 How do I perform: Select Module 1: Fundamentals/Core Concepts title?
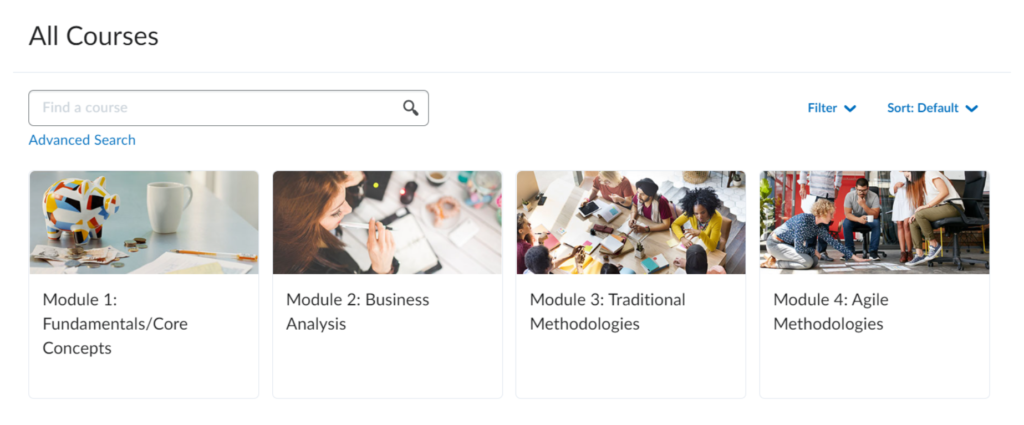coord(115,324)
